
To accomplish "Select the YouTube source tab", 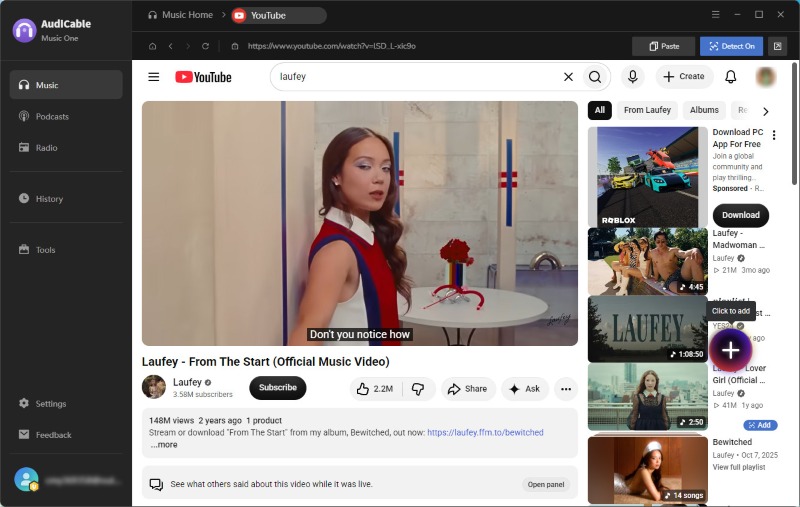I will pos(279,15).
